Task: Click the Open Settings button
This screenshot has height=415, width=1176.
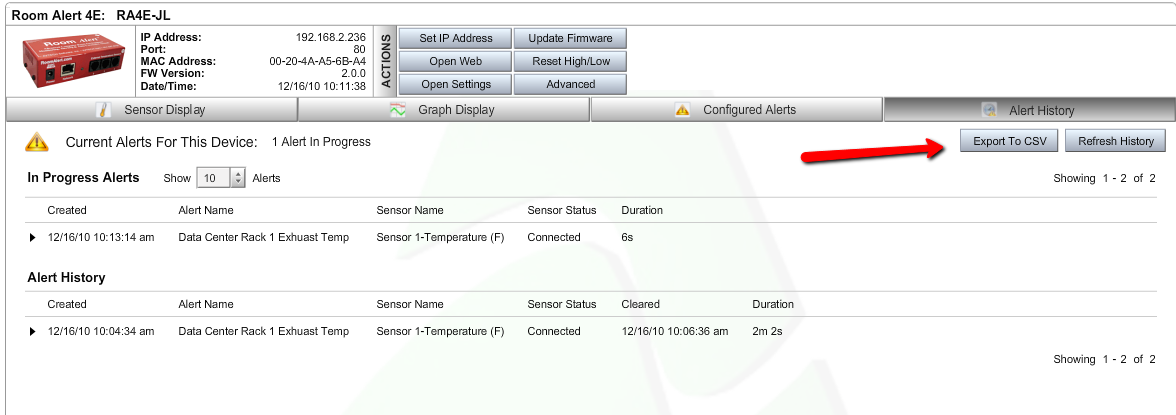Action: 455,84
